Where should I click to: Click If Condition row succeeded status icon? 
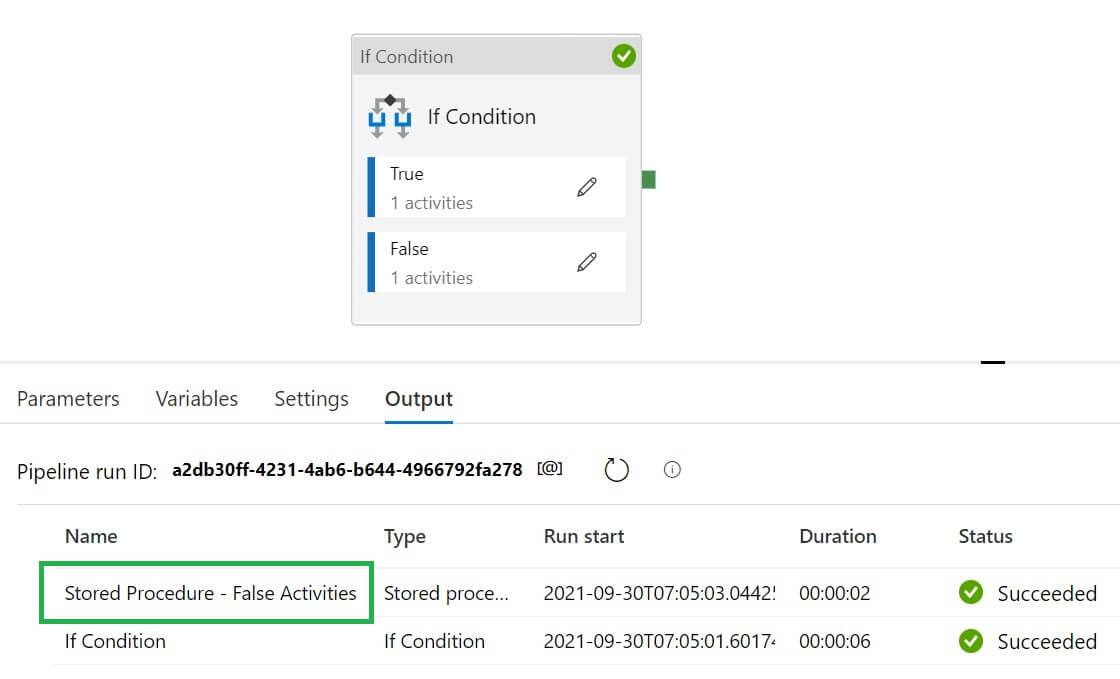(x=970, y=641)
